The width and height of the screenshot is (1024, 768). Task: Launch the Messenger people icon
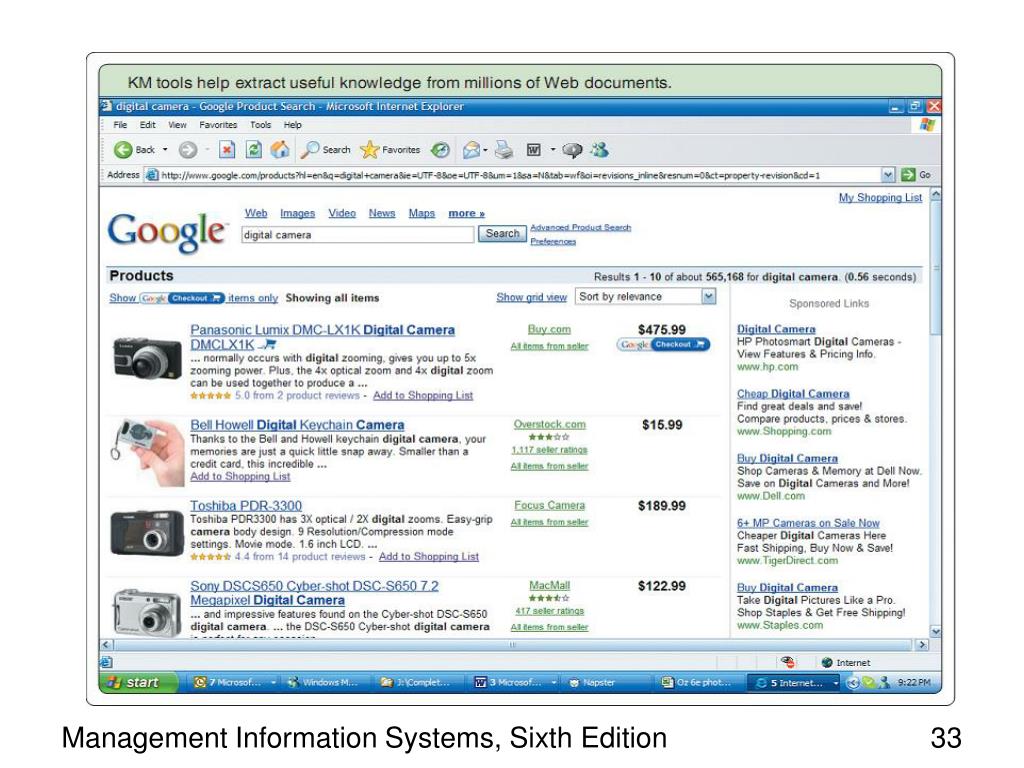(599, 150)
